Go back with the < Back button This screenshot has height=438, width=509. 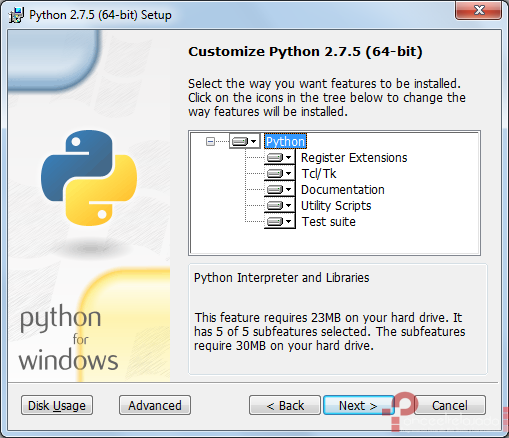(x=285, y=405)
